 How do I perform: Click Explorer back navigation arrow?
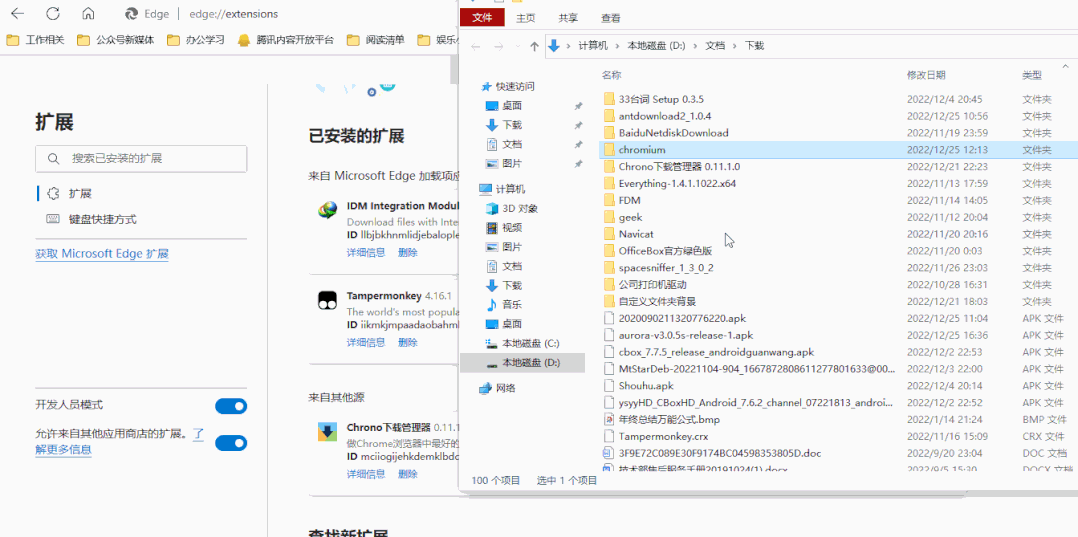coord(476,46)
